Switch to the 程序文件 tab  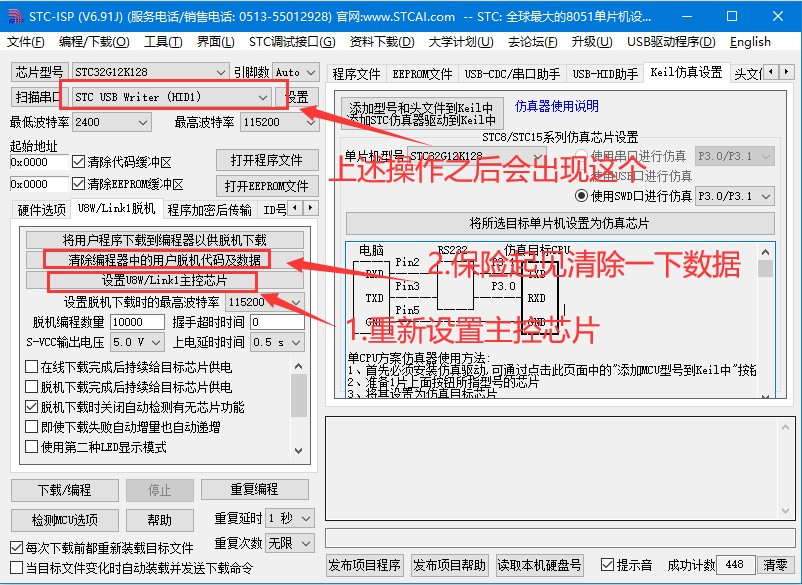tap(357, 74)
